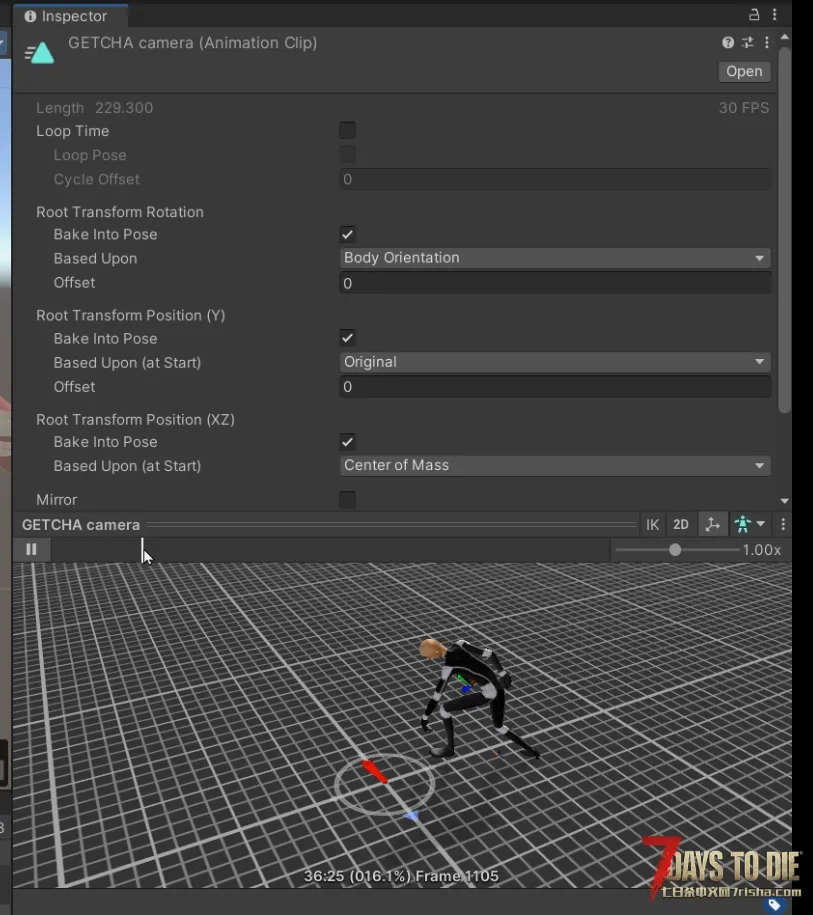
Task: Click the Root Transform Position (XZ) heading
Action: [135, 420]
